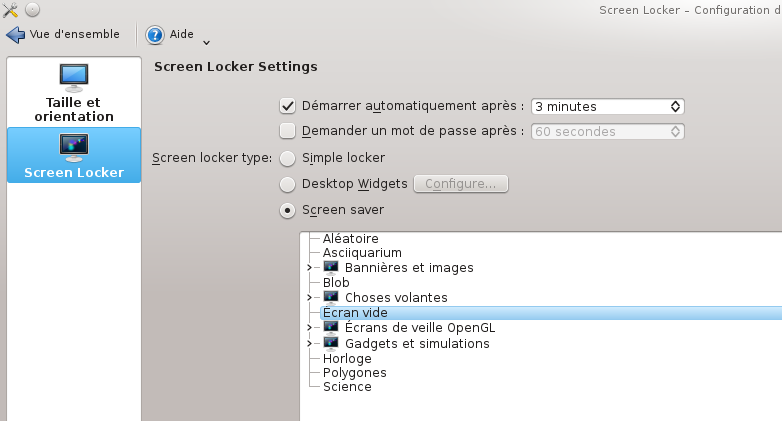Viewport: 782px width, 421px height.
Task: Enable Demander un mot de passe checkbox
Action: click(287, 131)
